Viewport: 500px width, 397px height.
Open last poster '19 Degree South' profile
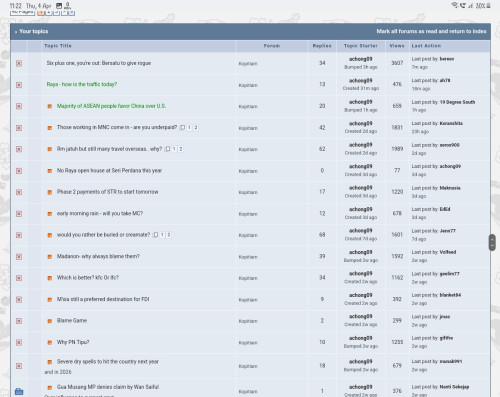pos(457,102)
